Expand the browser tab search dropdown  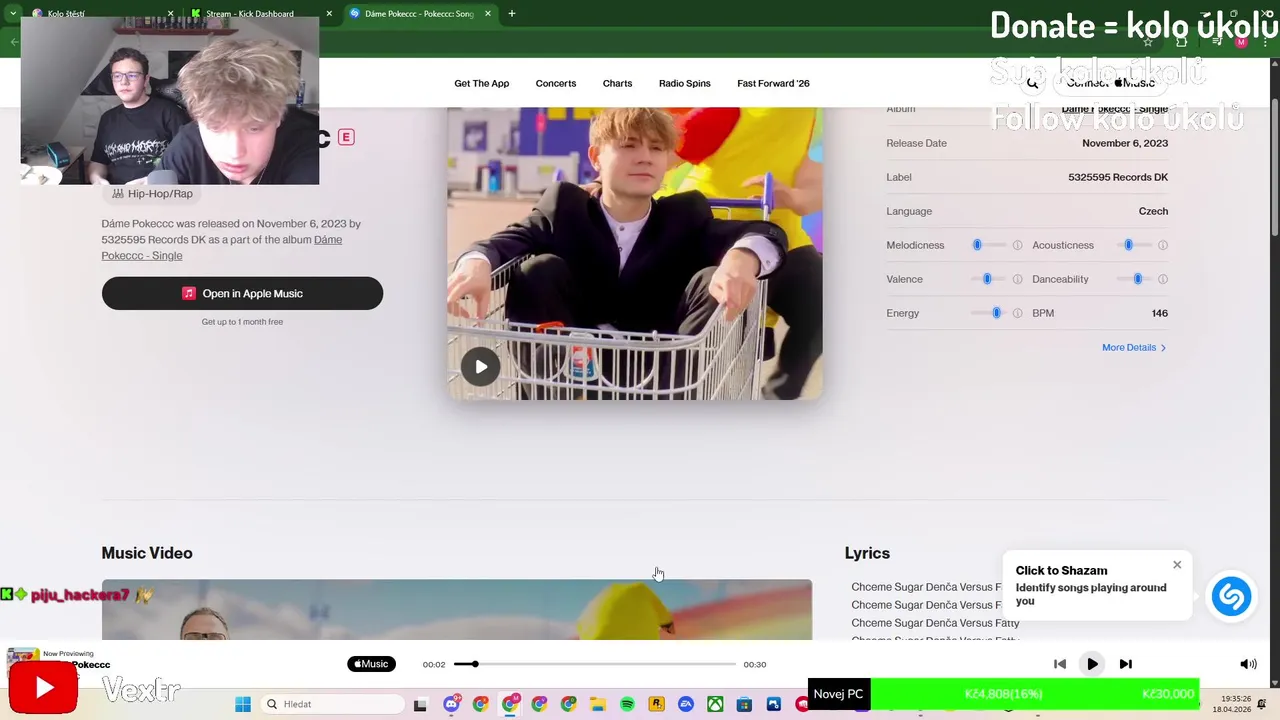(x=13, y=14)
